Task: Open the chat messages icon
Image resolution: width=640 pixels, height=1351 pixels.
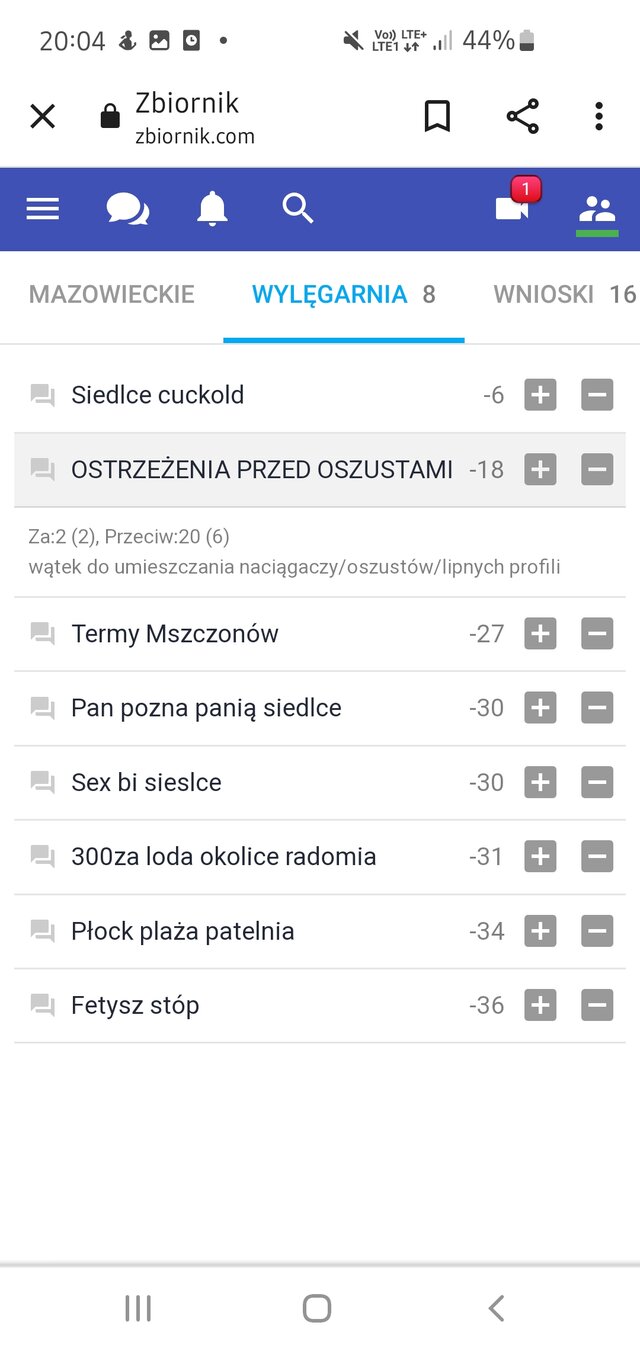Action: point(127,209)
